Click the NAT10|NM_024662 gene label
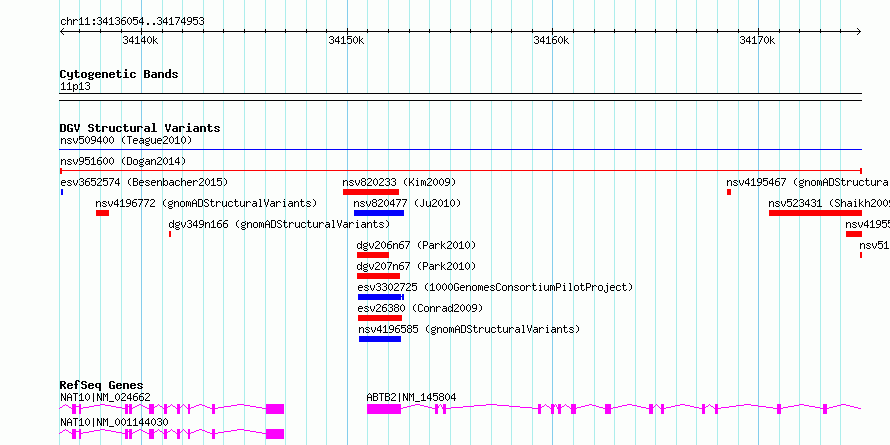Viewport: 890px width, 445px height. tap(106, 398)
